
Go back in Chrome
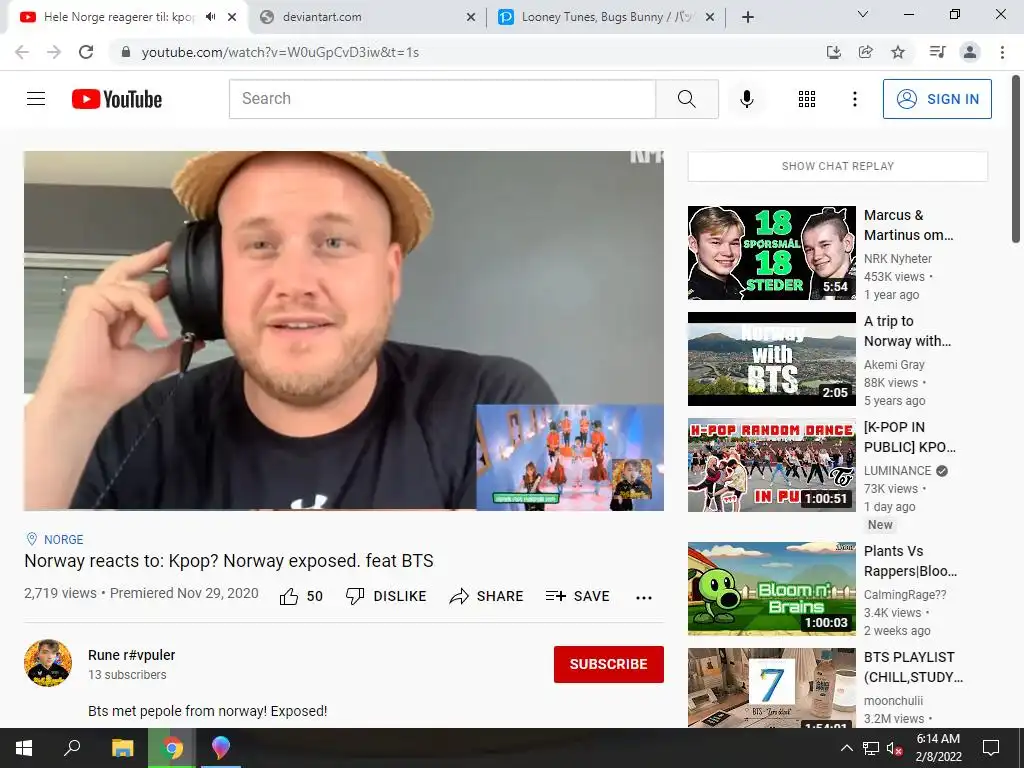[22, 52]
